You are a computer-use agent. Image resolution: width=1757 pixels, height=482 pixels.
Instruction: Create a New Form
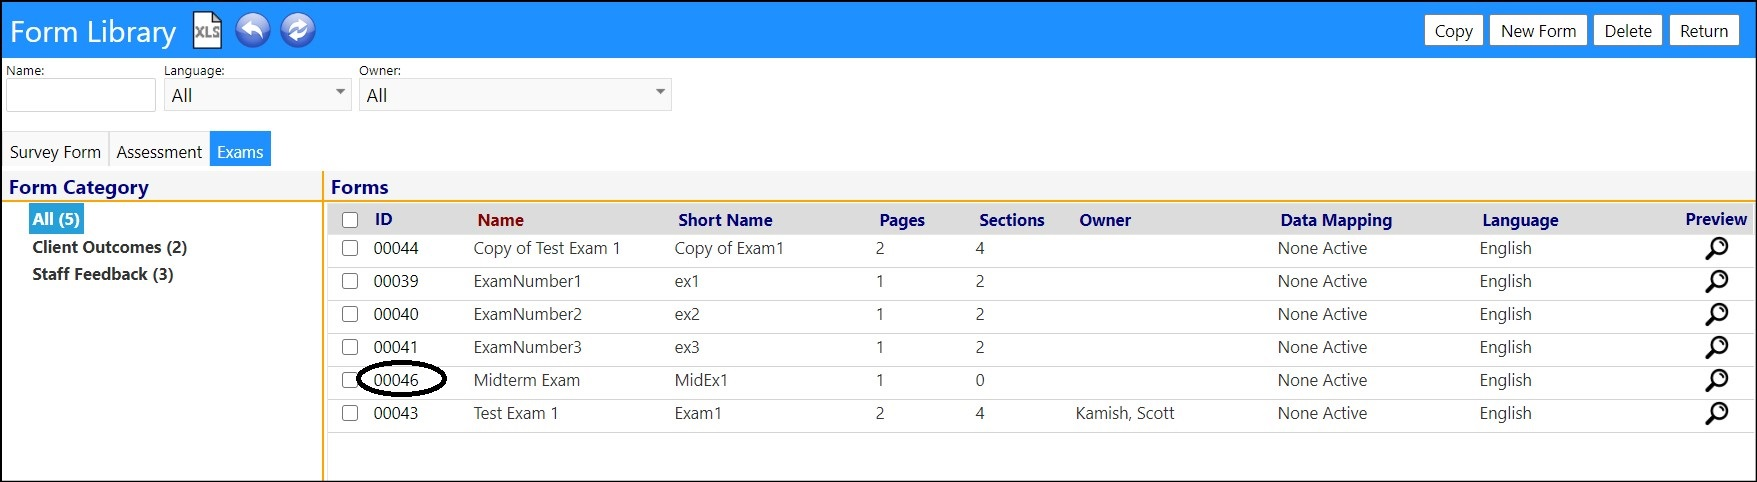(1538, 31)
